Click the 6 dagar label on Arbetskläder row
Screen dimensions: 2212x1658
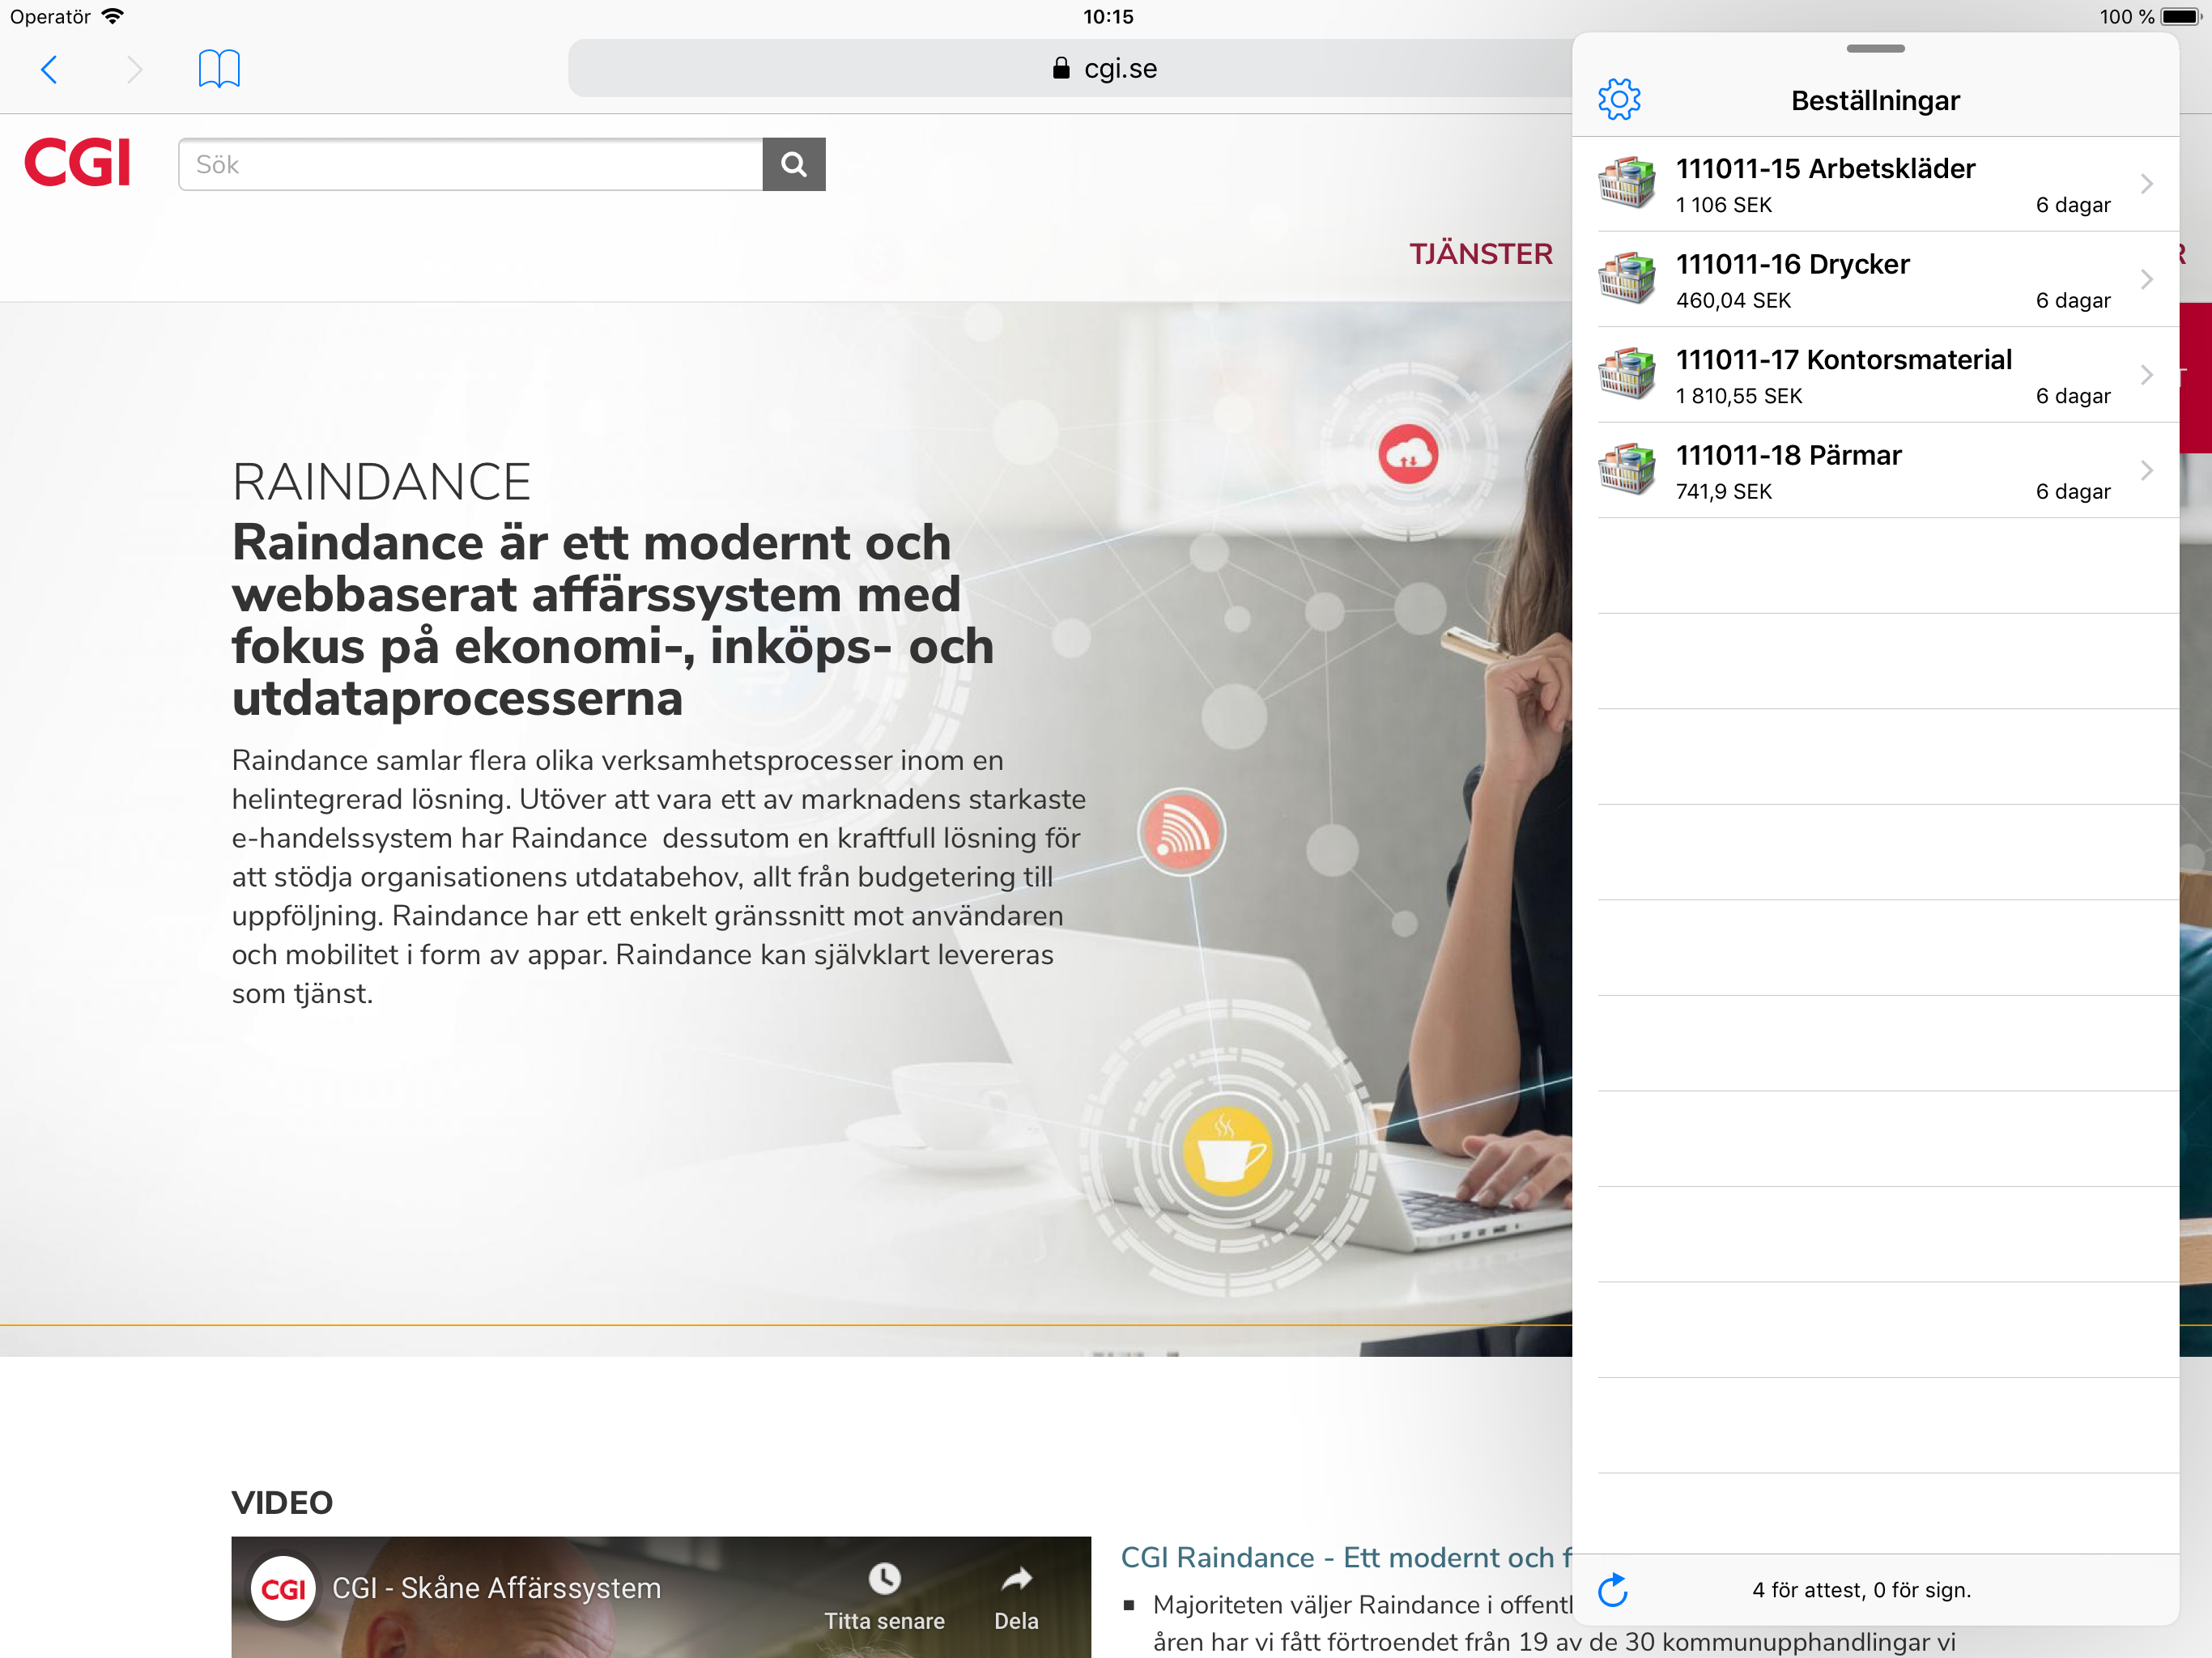2073,205
